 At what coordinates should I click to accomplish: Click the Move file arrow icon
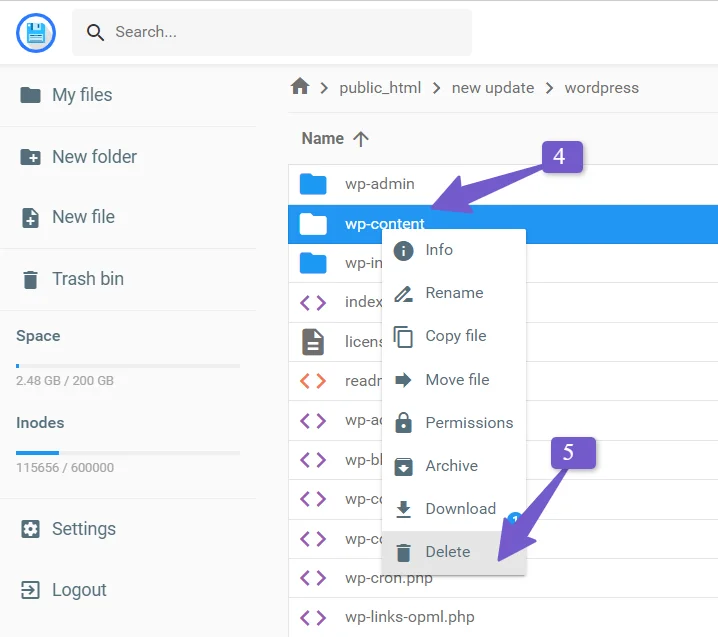coord(403,380)
